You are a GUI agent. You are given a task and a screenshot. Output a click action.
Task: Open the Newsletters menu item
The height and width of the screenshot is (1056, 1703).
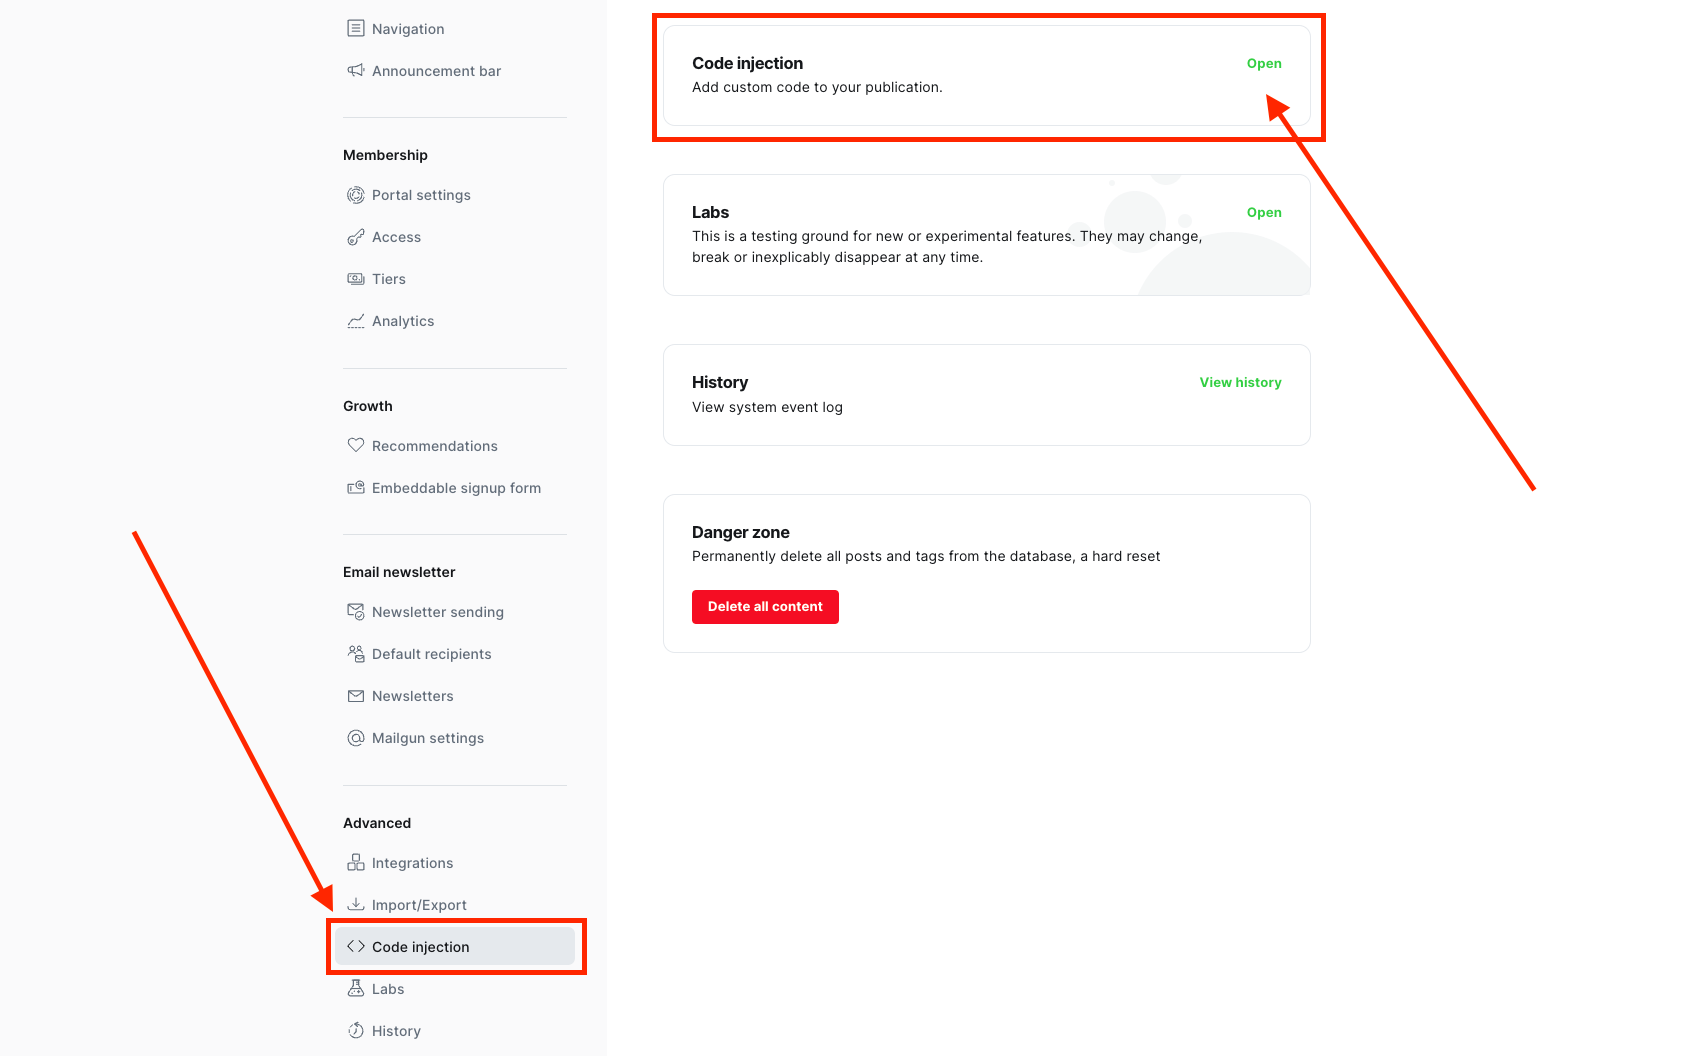click(x=412, y=696)
